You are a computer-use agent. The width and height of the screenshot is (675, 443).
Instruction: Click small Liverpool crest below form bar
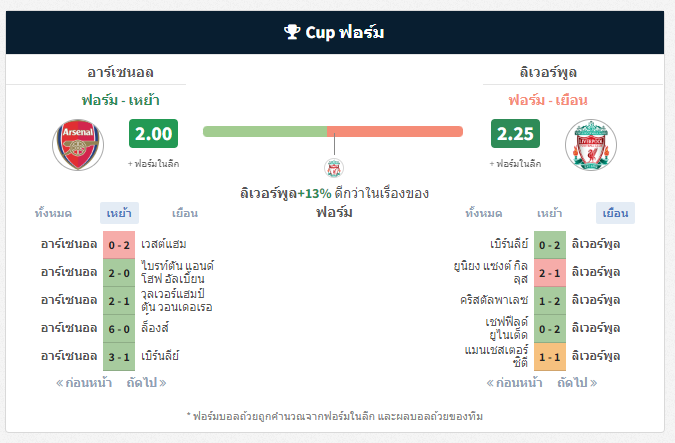coord(334,168)
